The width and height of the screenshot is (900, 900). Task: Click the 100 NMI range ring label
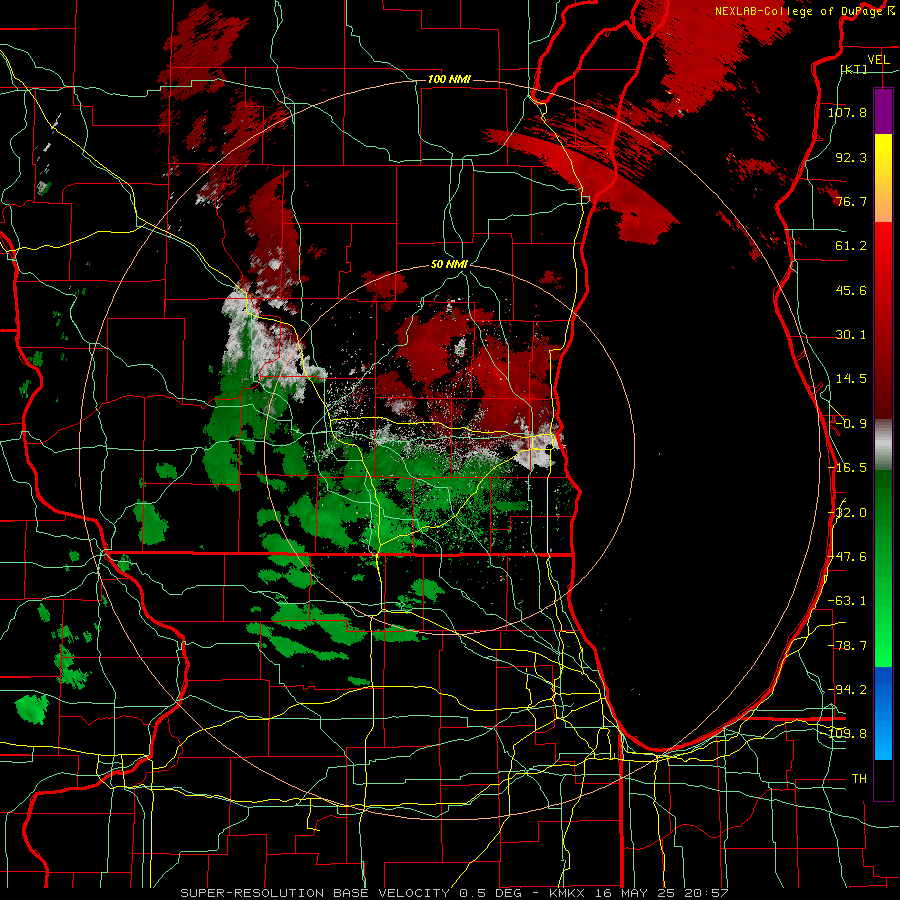pos(449,79)
